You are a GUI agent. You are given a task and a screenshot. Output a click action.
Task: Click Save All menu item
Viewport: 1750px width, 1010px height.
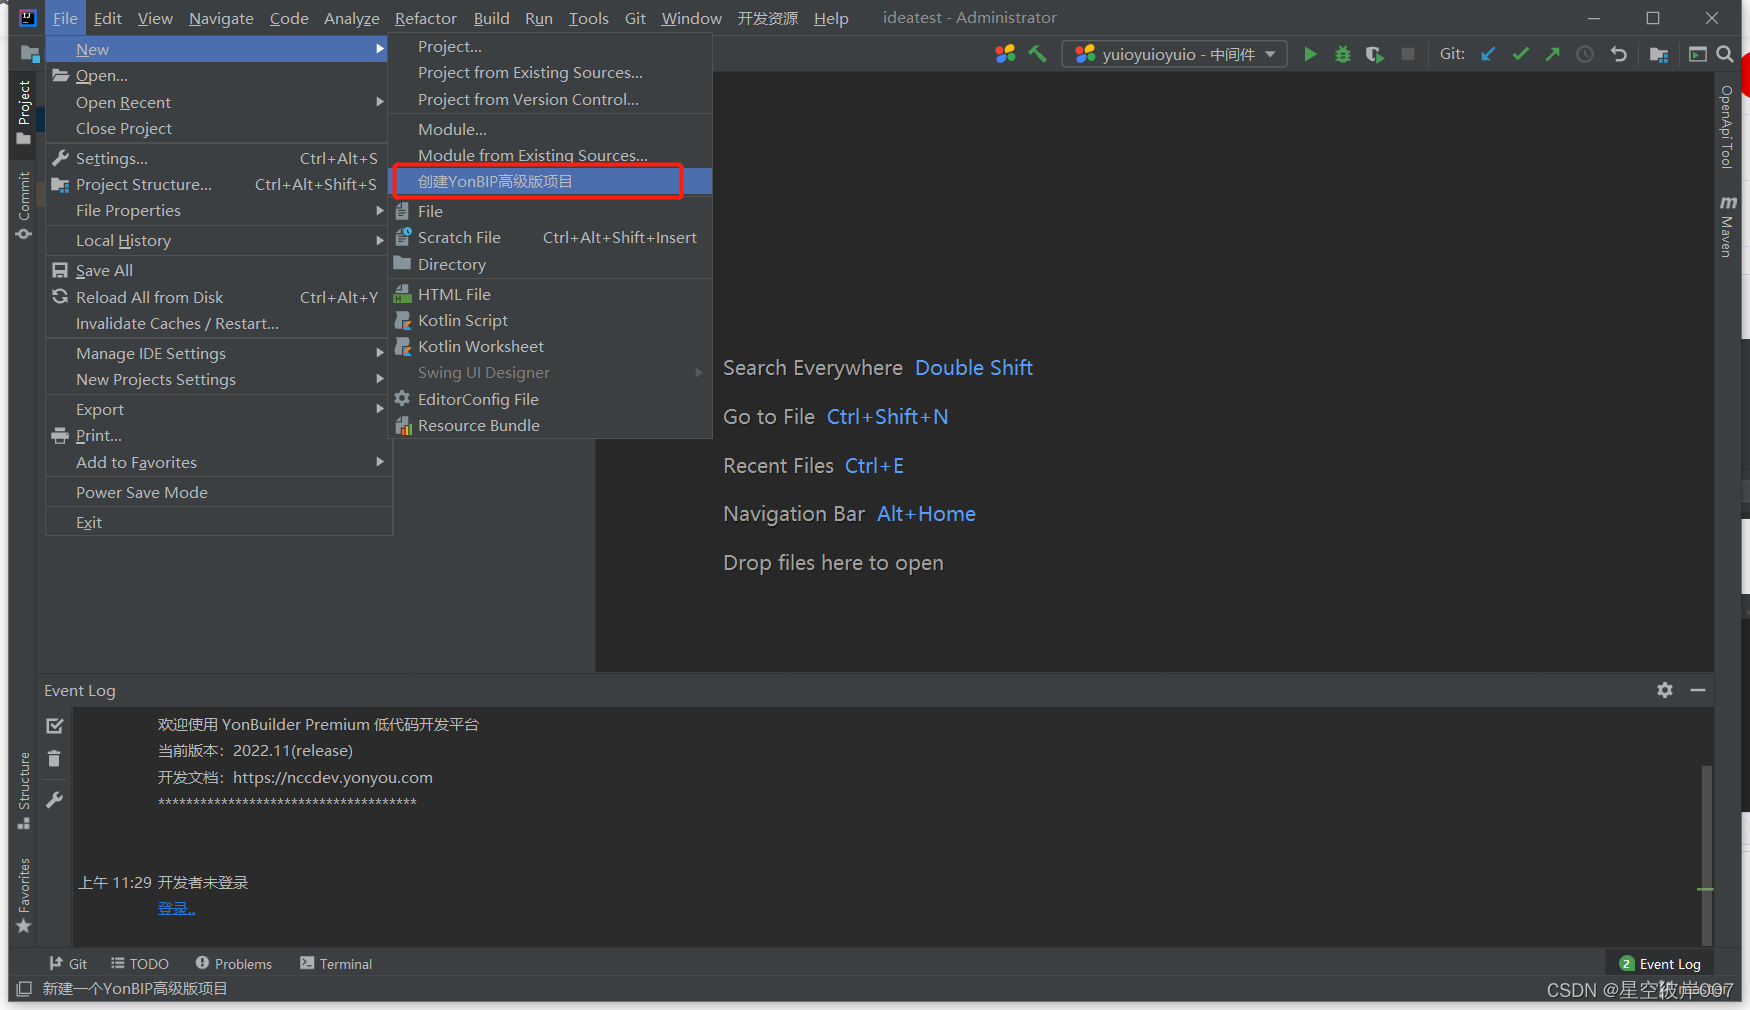[x=218, y=270]
